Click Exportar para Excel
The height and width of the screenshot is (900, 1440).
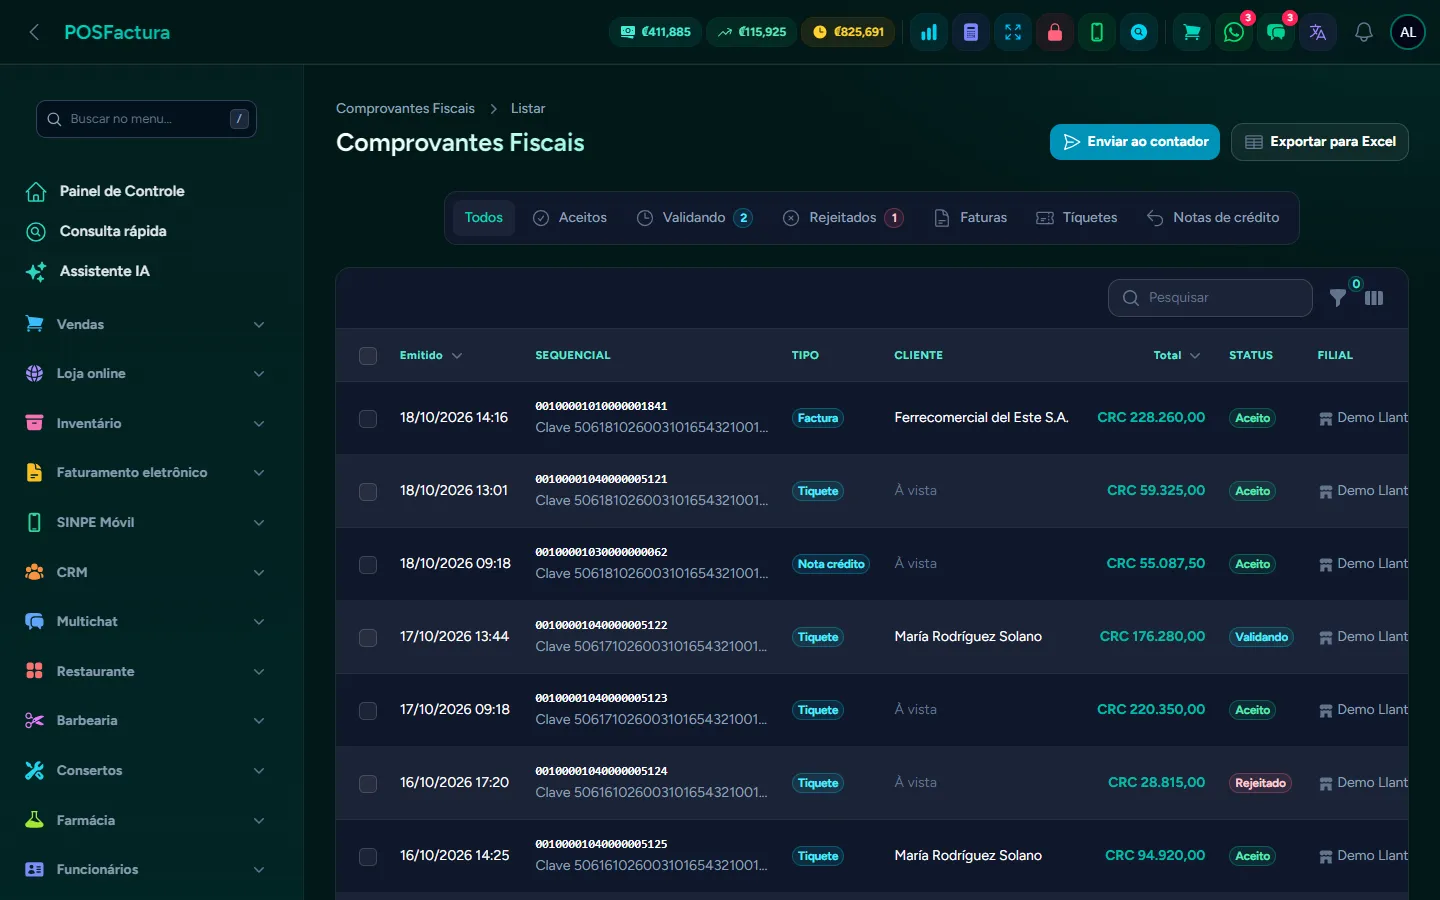tap(1320, 142)
